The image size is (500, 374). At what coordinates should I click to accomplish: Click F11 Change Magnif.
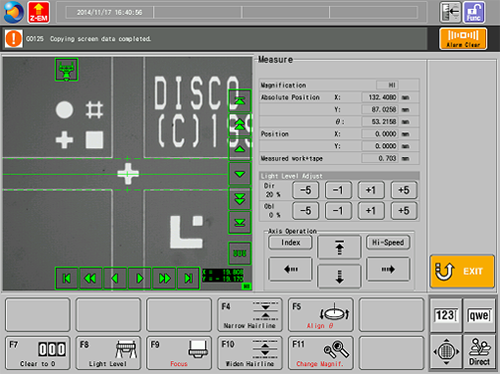tap(320, 353)
